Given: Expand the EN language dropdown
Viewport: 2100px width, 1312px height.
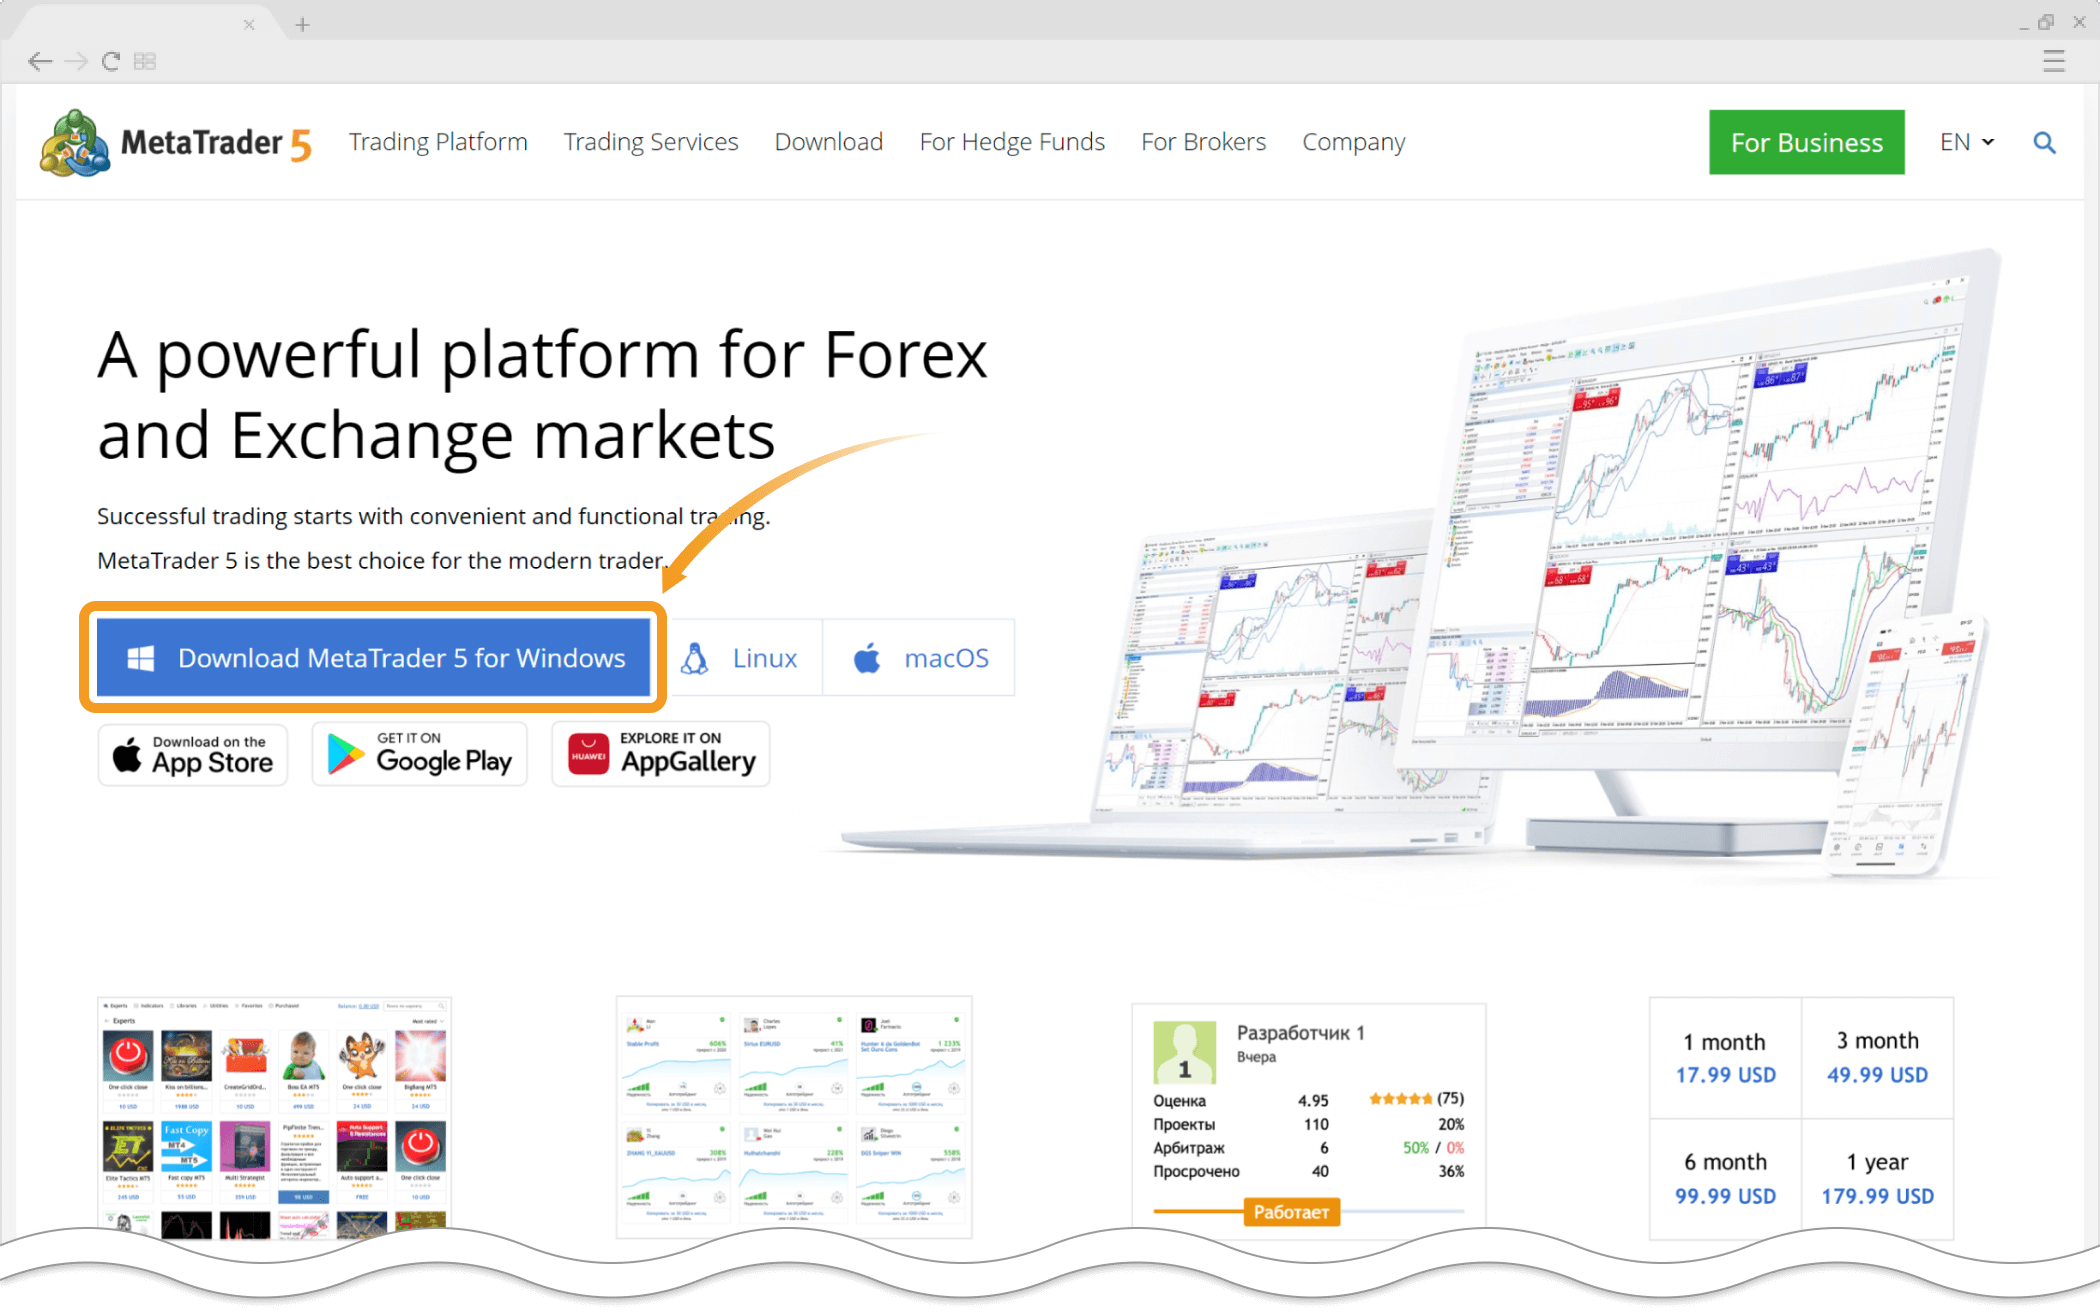Looking at the screenshot, I should (1966, 142).
